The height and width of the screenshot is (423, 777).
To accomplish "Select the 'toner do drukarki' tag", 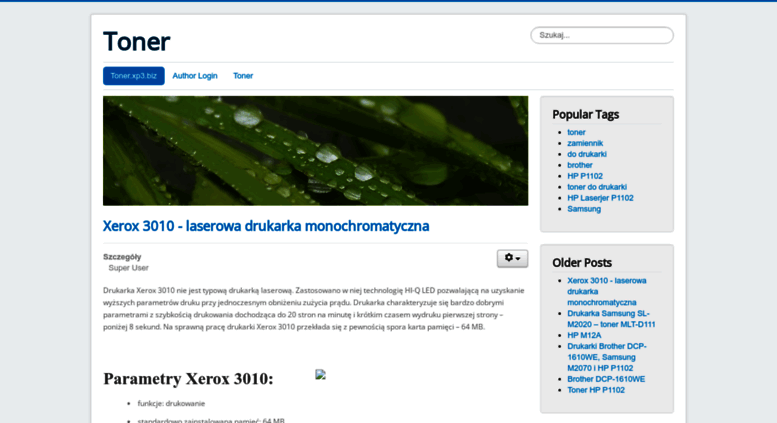I will pos(597,187).
